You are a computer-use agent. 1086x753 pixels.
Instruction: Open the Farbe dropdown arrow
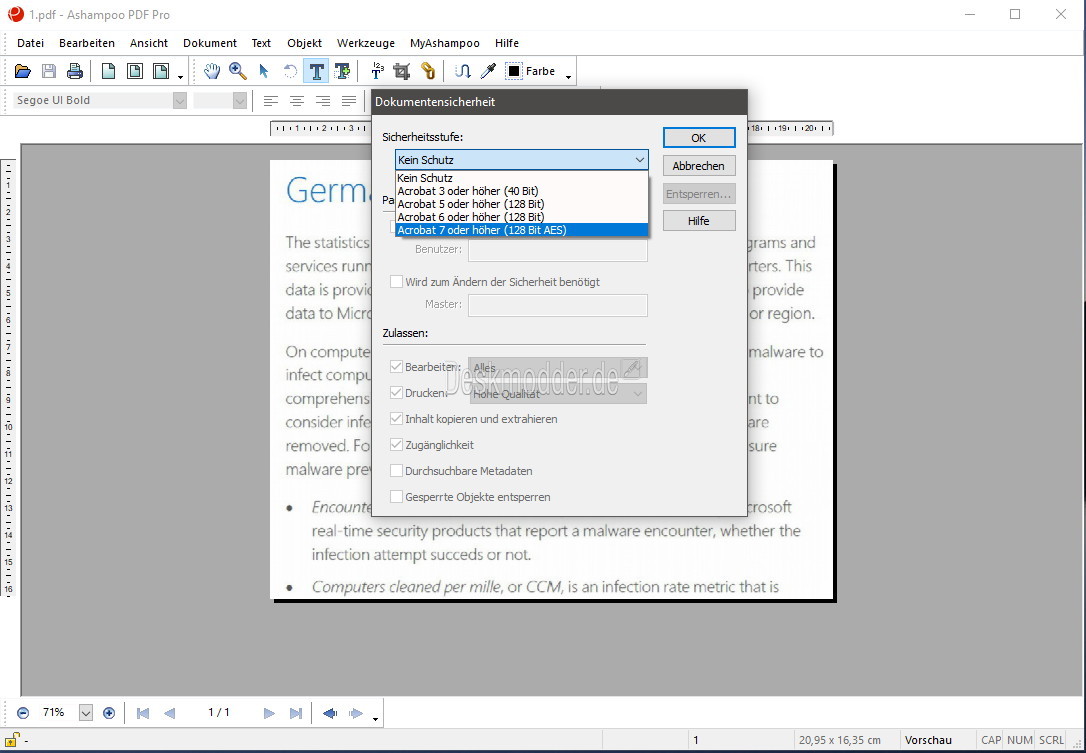tap(568, 75)
